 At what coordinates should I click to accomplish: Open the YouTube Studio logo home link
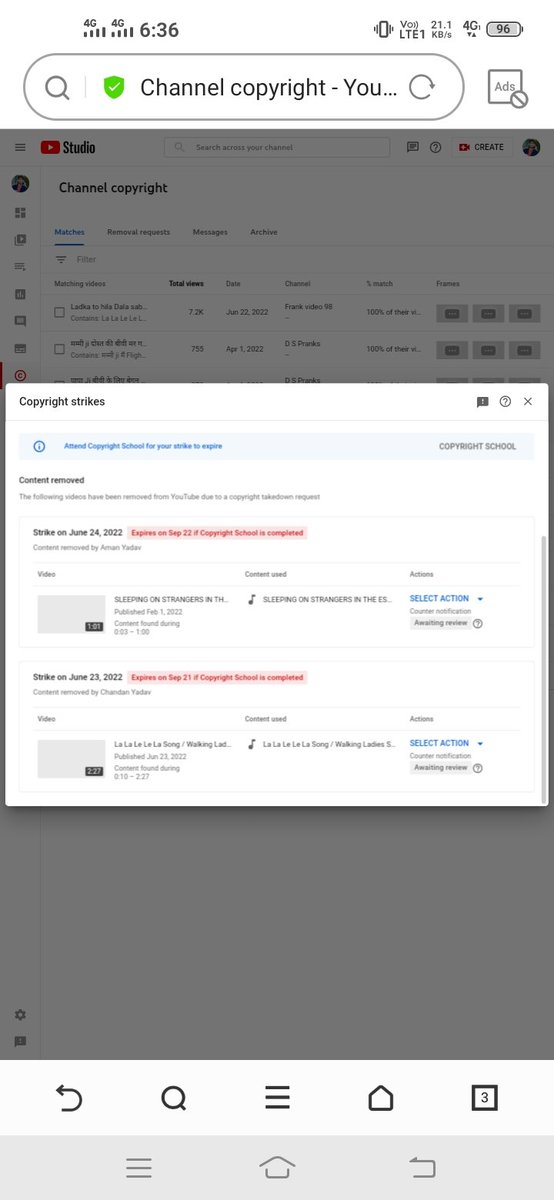(x=68, y=147)
